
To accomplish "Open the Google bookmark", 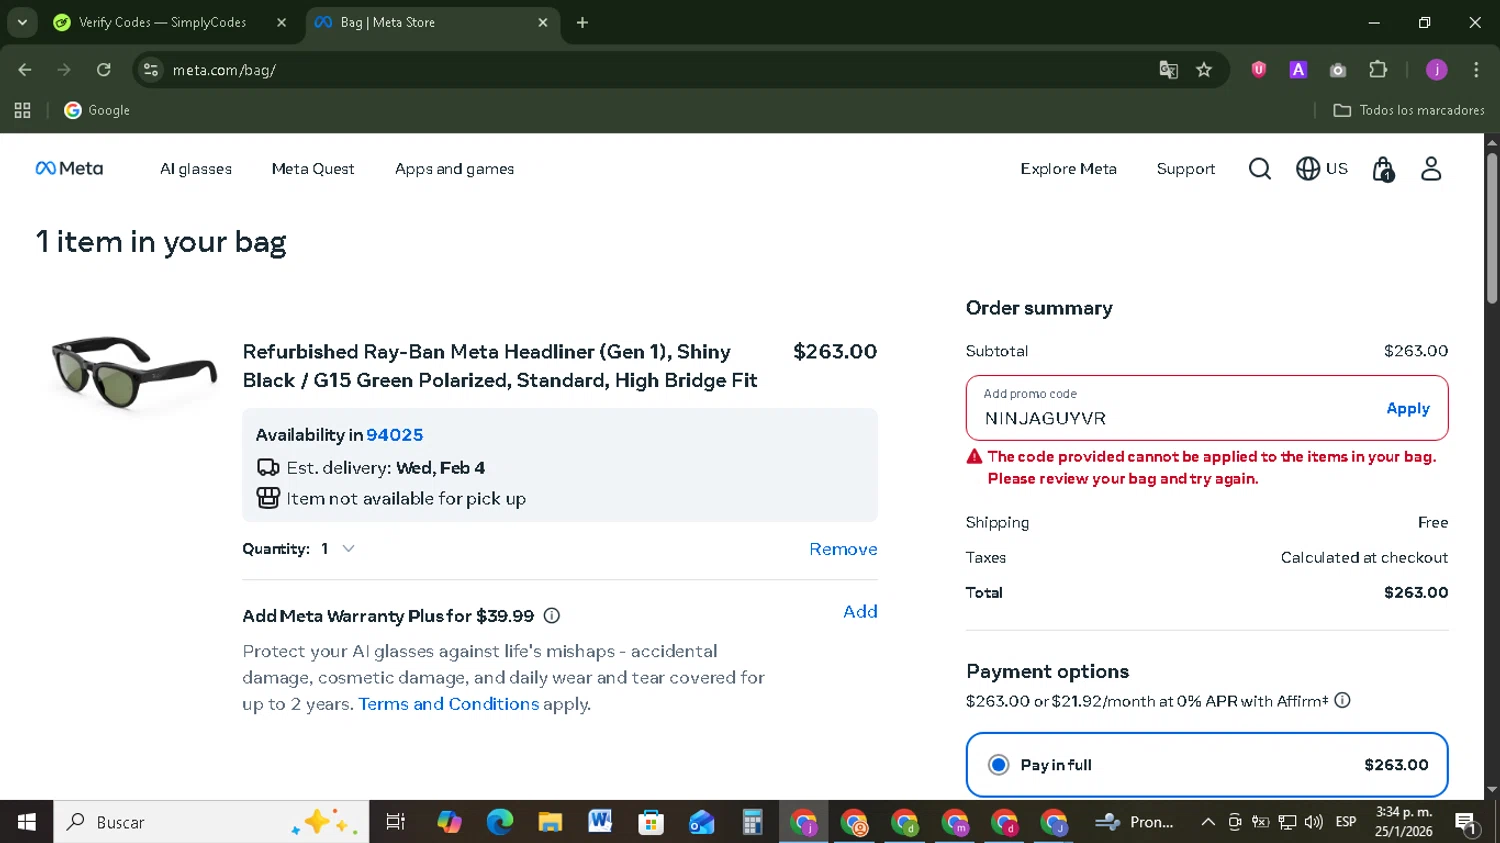I will [97, 110].
